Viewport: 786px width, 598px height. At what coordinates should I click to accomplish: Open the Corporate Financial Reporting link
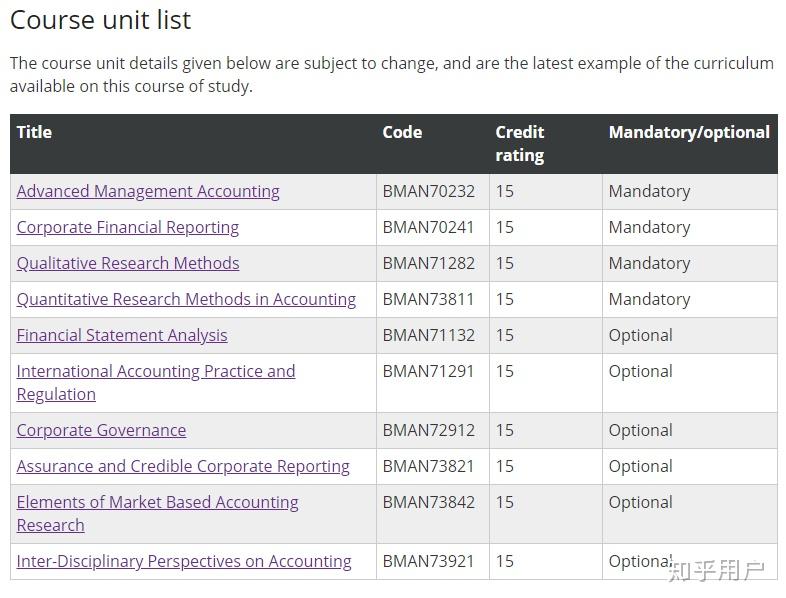point(128,228)
